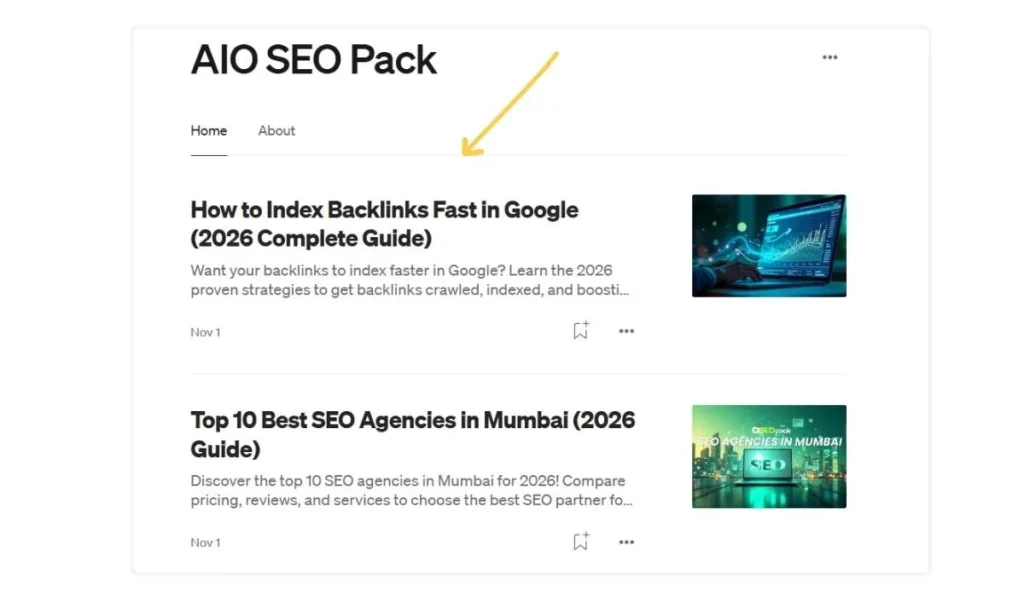
Task: Click the AIO SEO Pack publication title
Action: click(x=313, y=60)
